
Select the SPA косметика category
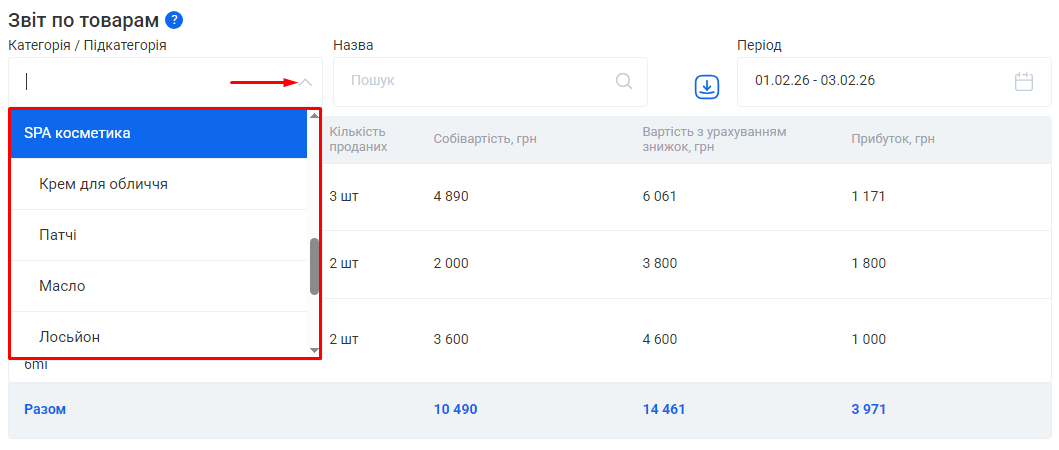click(158, 133)
